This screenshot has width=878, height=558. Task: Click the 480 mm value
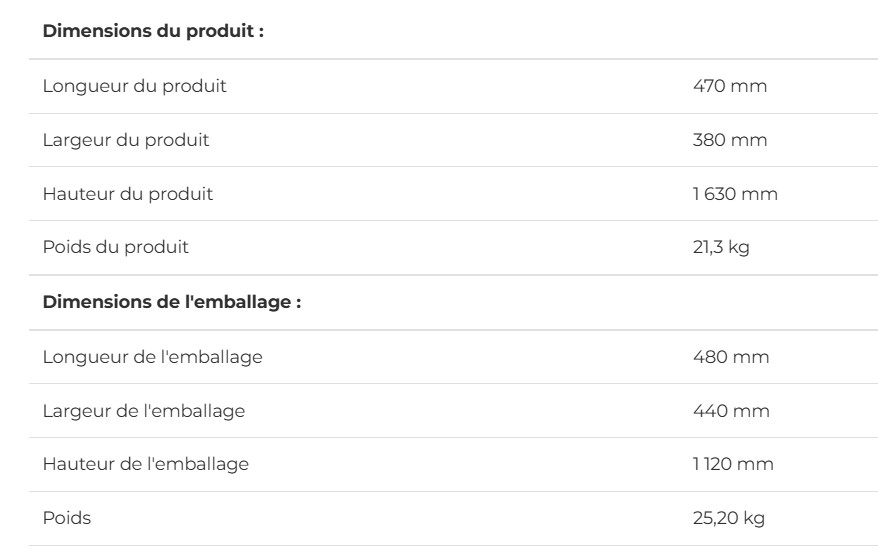pos(731,357)
